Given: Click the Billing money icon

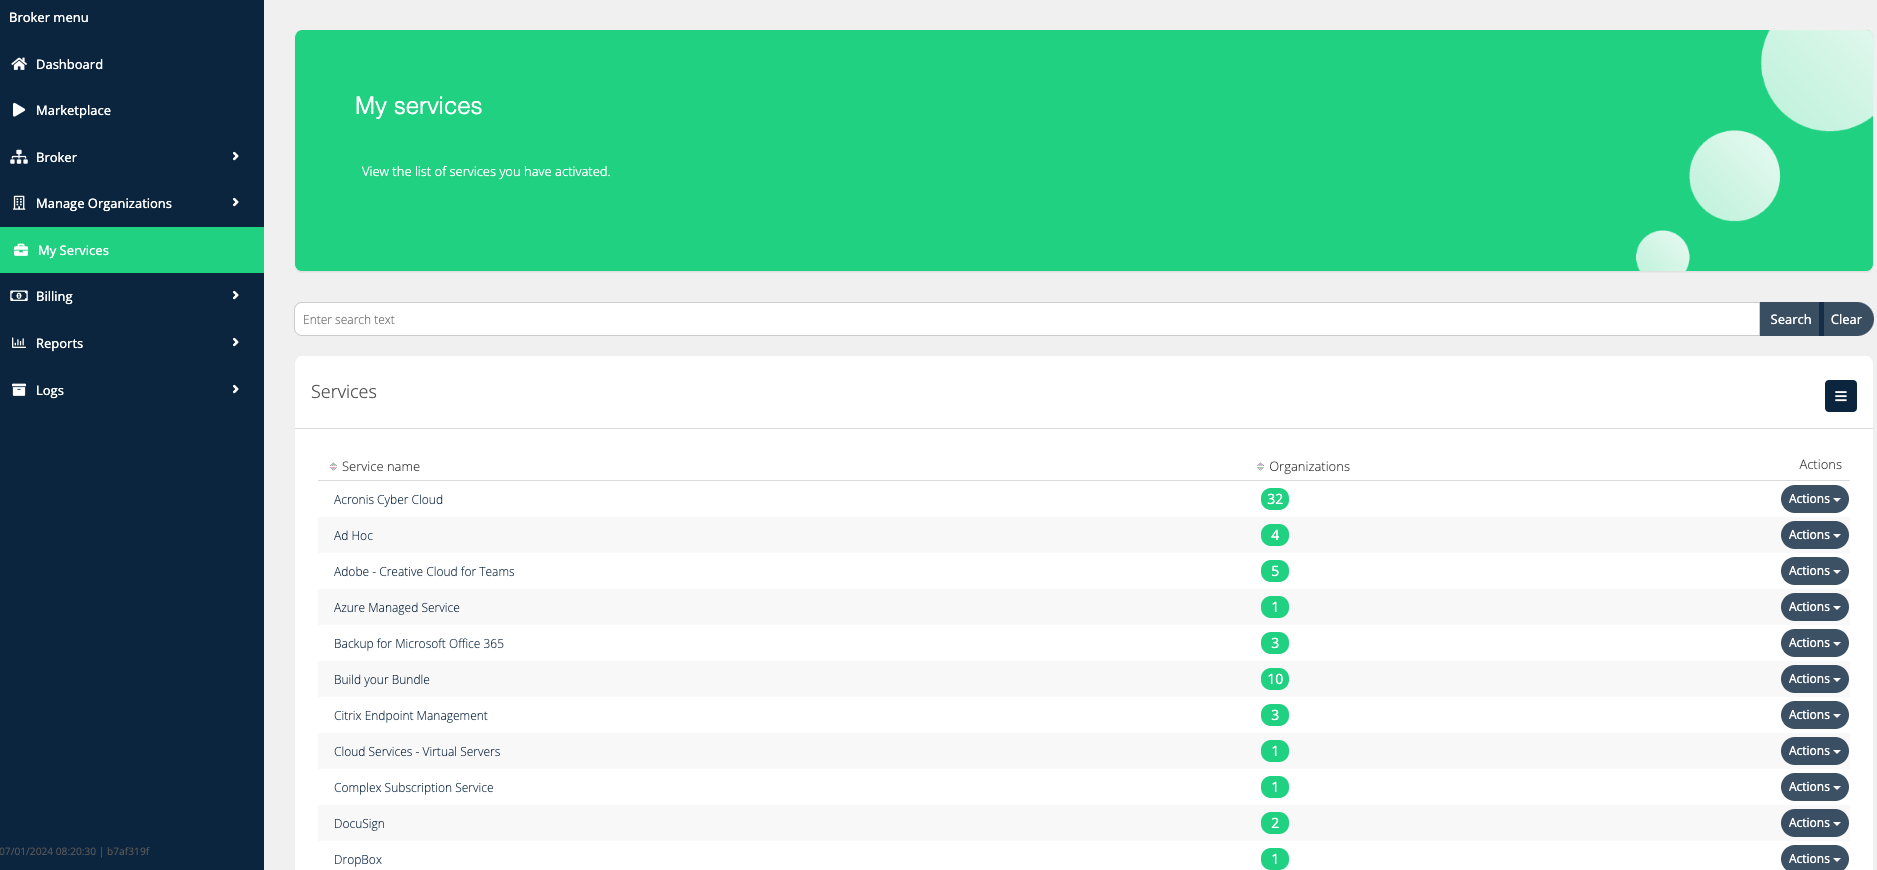Looking at the screenshot, I should (19, 296).
